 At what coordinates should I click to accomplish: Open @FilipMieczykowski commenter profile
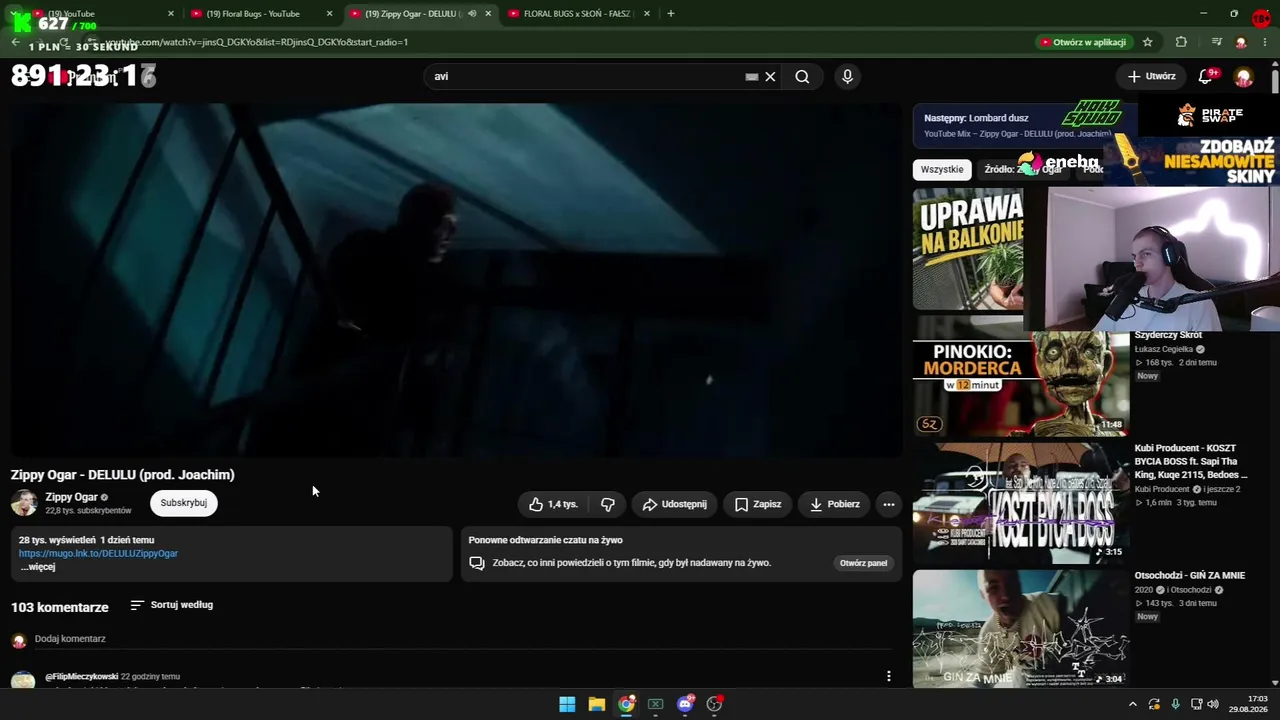pyautogui.click(x=81, y=677)
